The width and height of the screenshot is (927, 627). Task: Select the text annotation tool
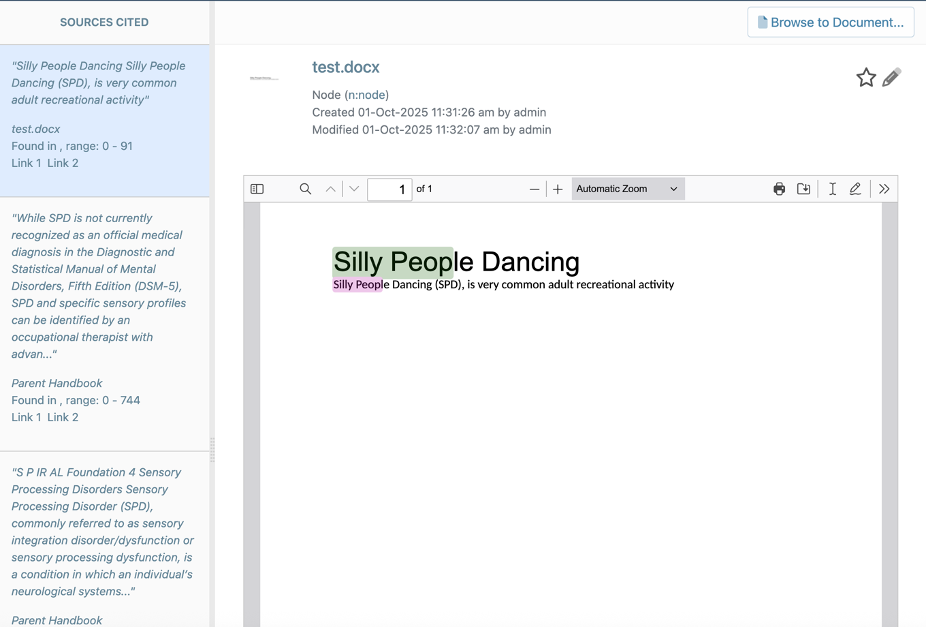point(832,189)
